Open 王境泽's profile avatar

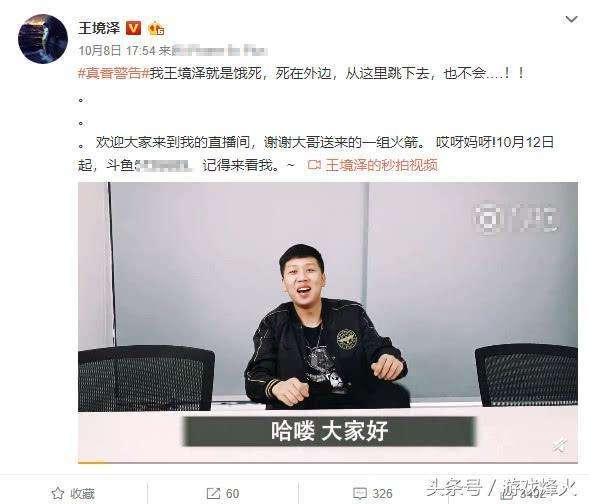coord(43,39)
